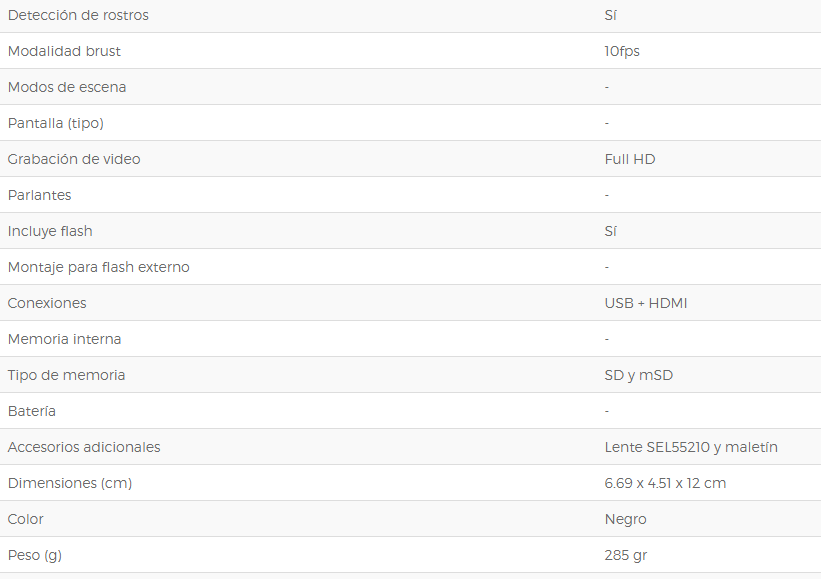Click the Incluye flash label
This screenshot has width=821, height=579.
coord(50,231)
